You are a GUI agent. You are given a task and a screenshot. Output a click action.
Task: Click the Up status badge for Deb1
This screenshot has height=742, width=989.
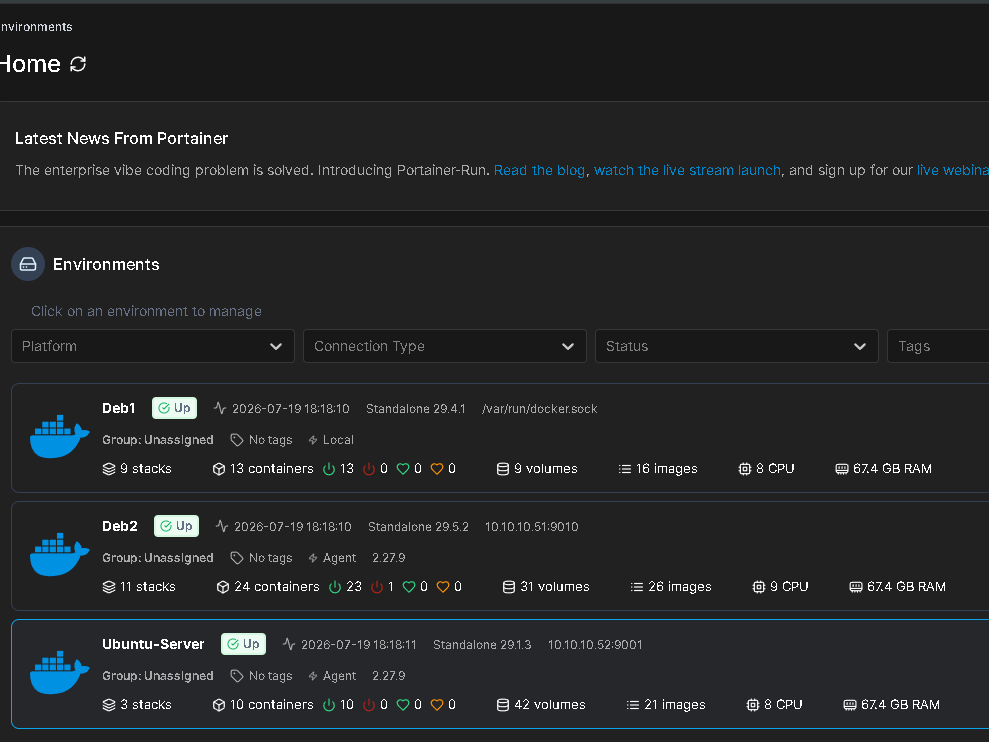175,408
